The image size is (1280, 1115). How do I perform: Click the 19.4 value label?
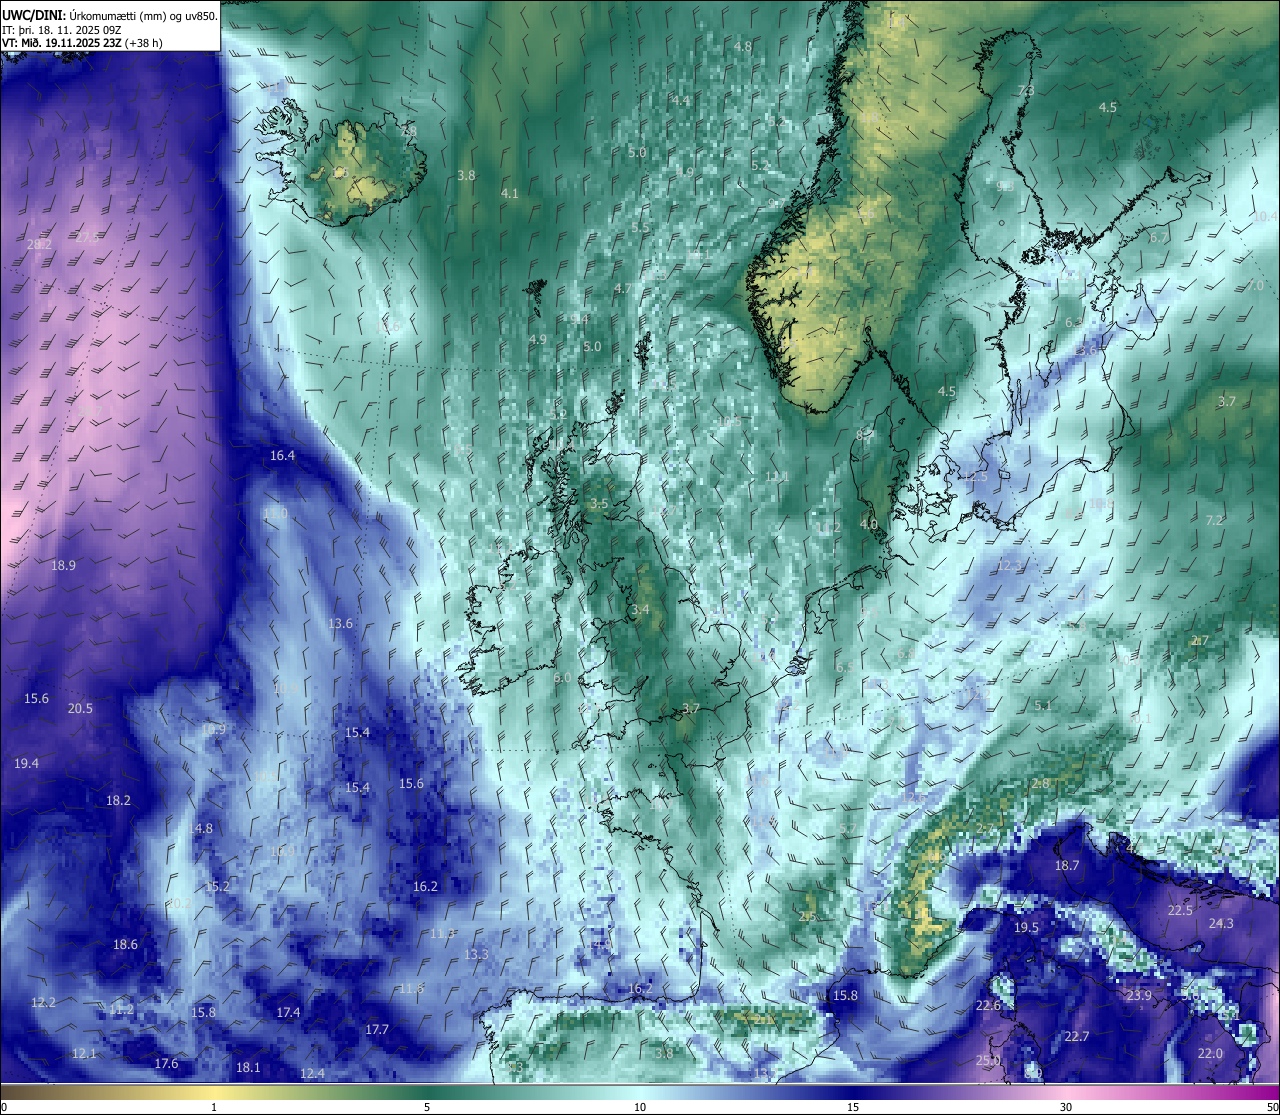coord(27,764)
